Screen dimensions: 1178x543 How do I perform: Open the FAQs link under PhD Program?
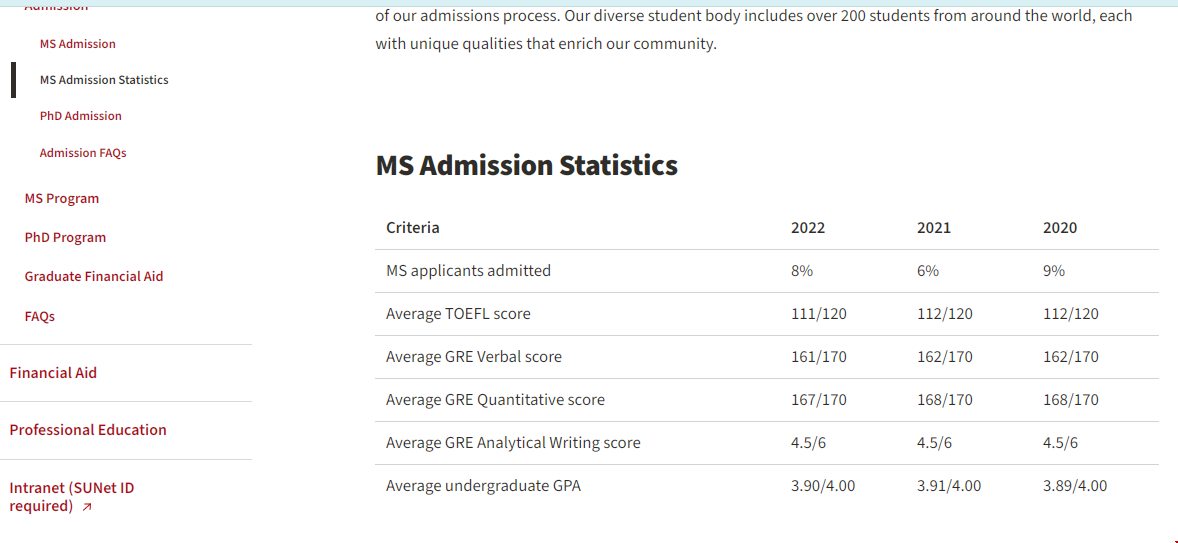pos(40,316)
